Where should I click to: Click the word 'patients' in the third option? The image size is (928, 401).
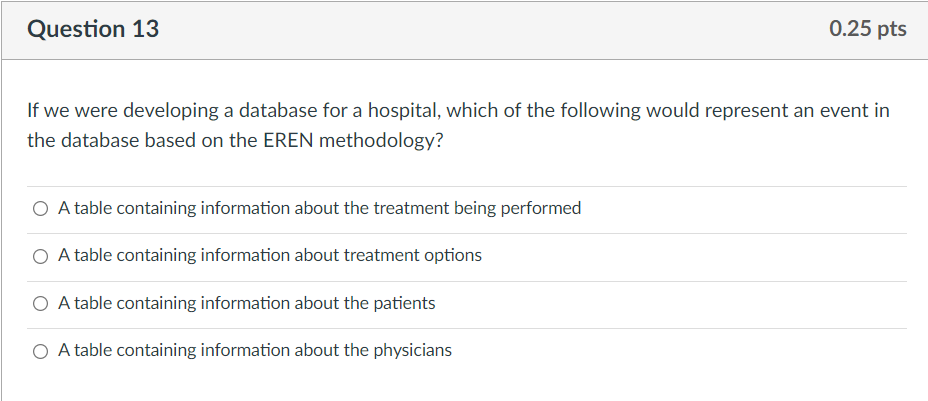[x=404, y=303]
